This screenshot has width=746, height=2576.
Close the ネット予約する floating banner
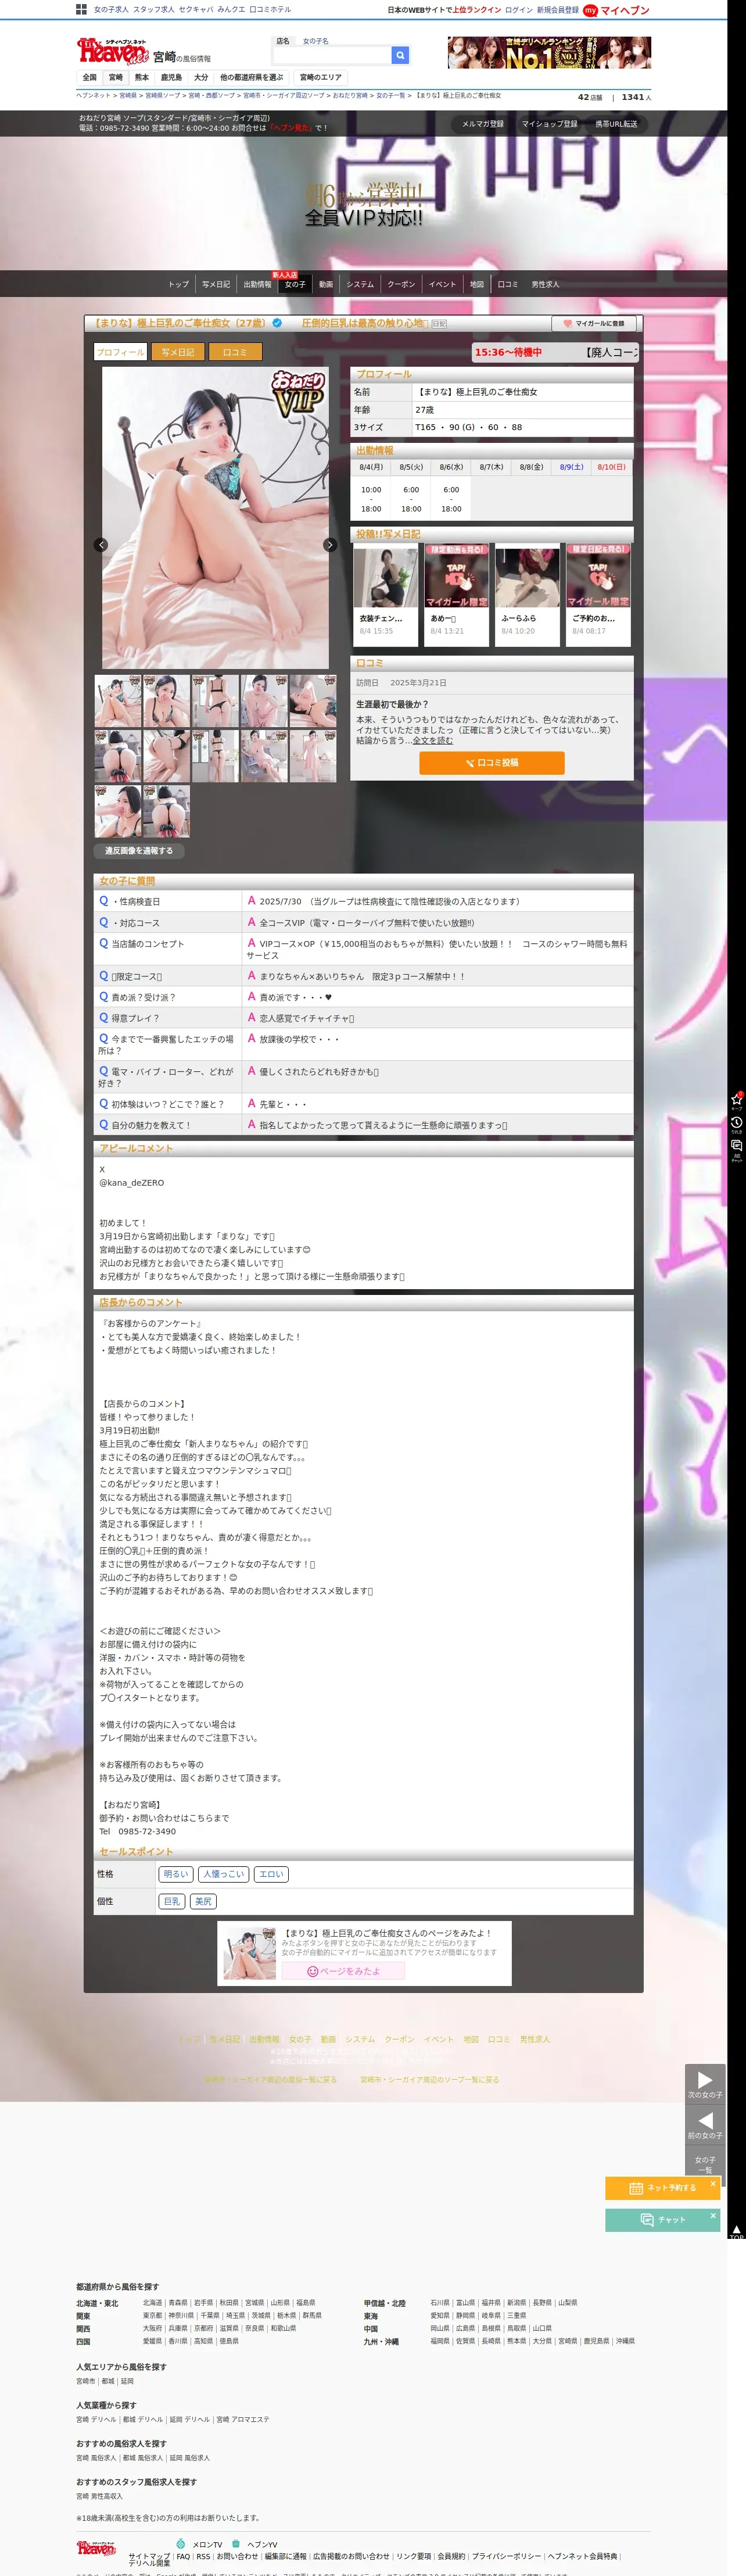pyautogui.click(x=713, y=2184)
